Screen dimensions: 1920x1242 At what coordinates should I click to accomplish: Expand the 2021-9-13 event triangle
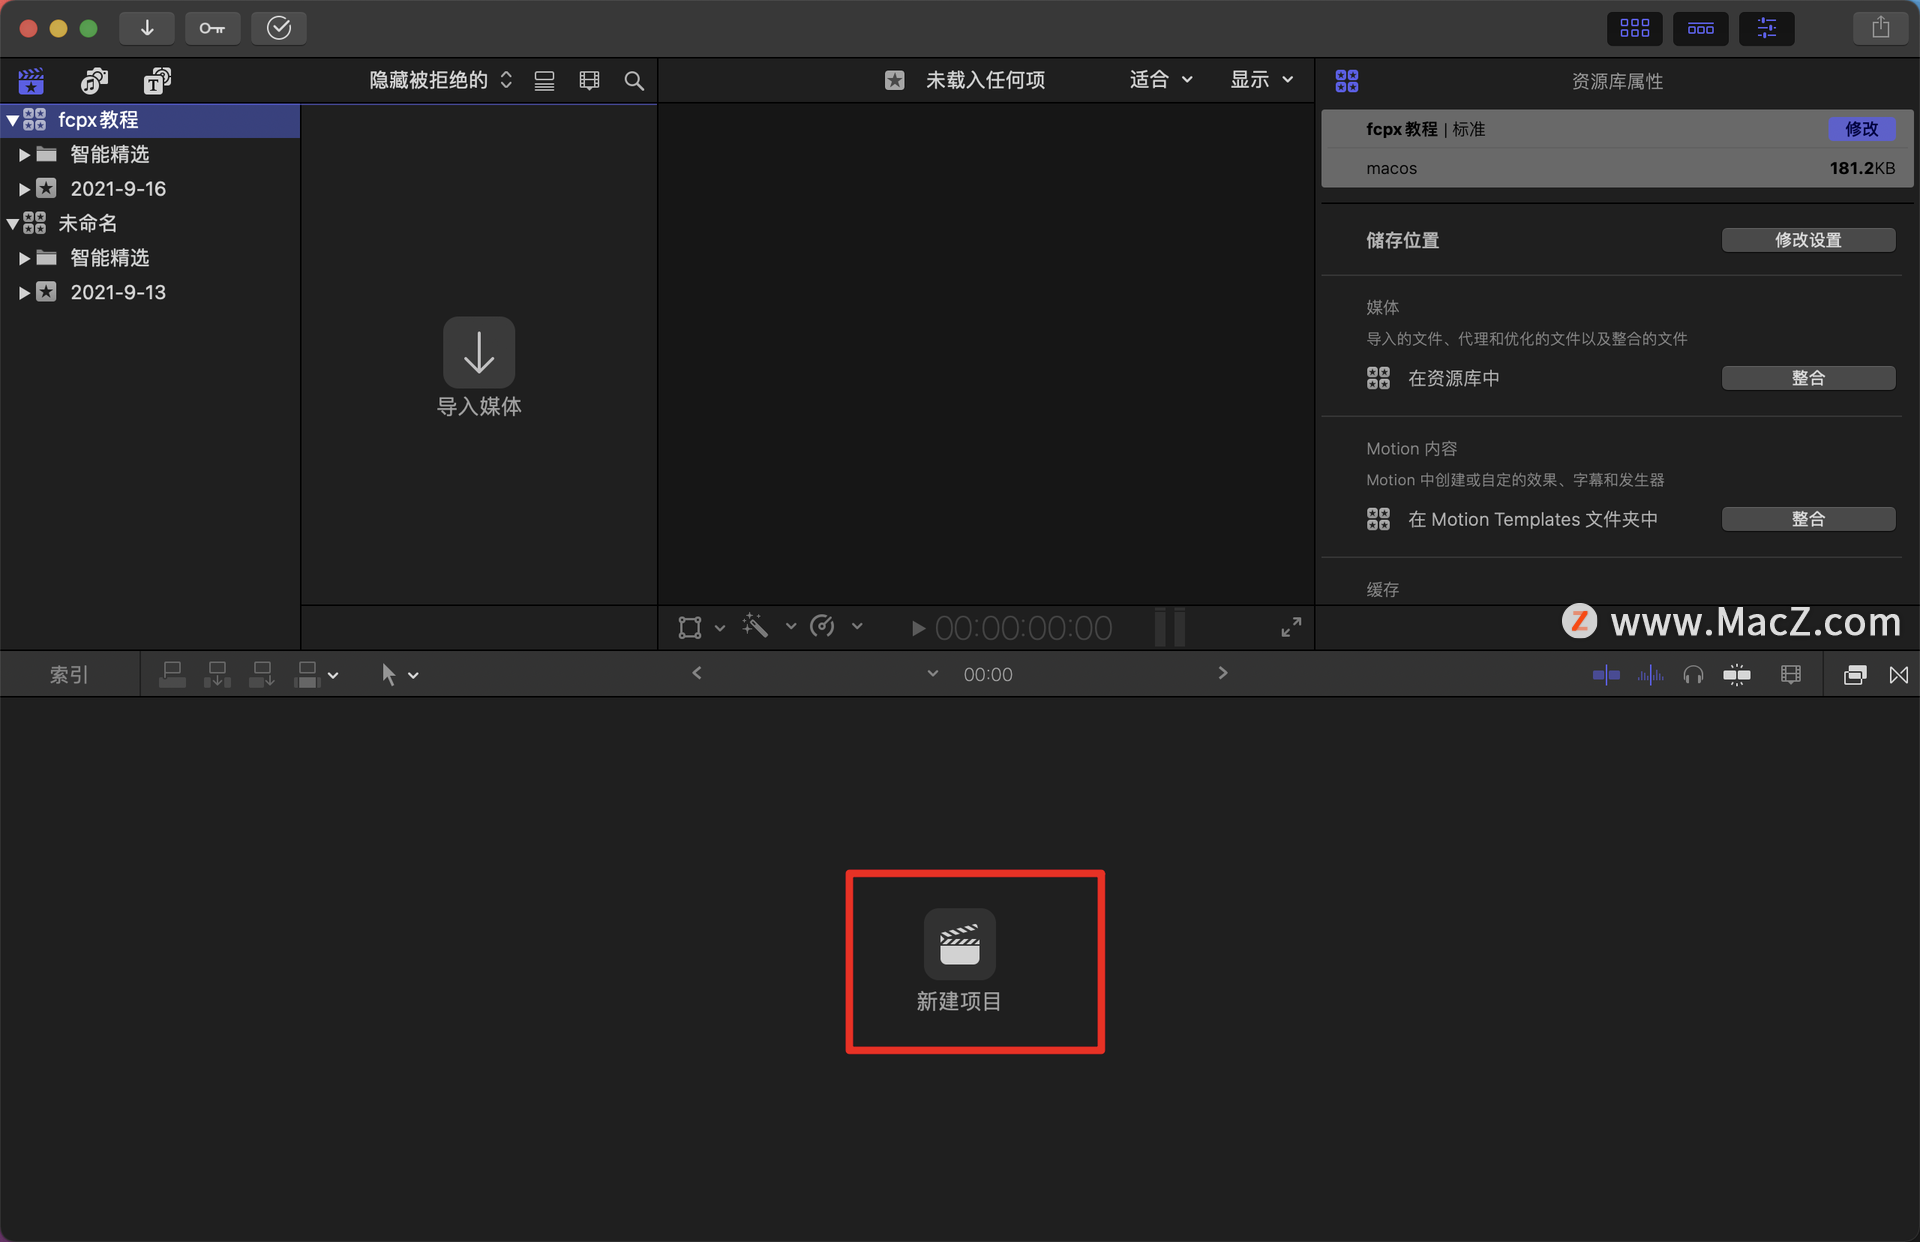pos(24,293)
